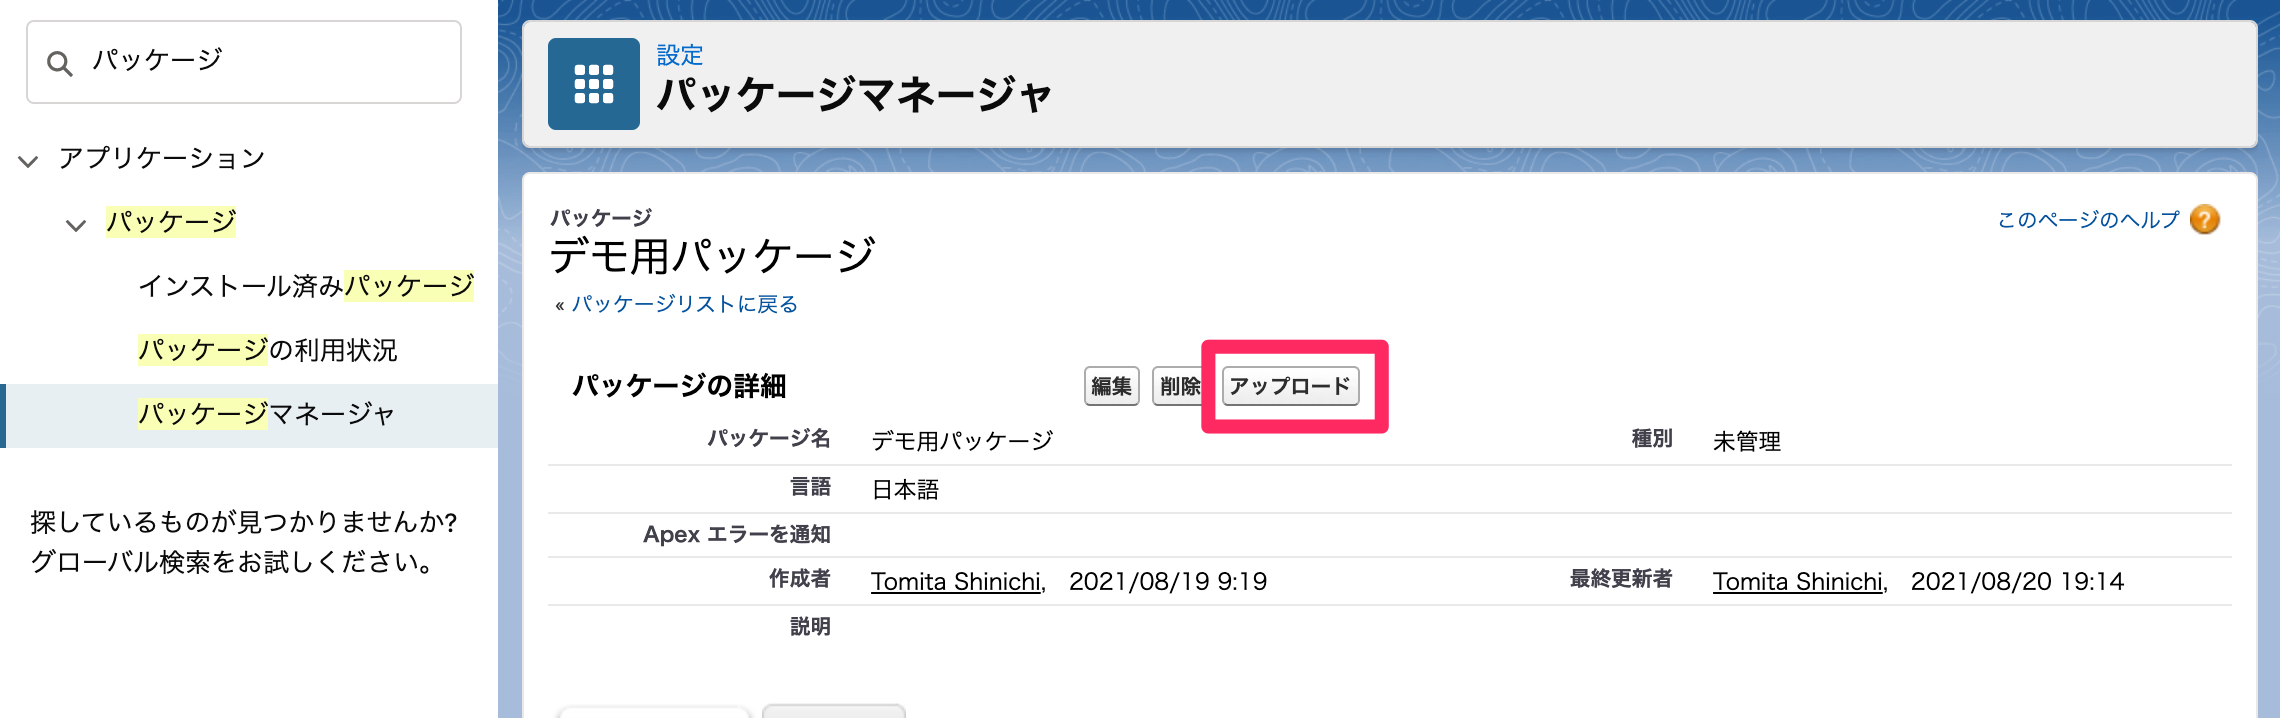Click the 未管理 type value
This screenshot has width=2280, height=718.
1747,441
